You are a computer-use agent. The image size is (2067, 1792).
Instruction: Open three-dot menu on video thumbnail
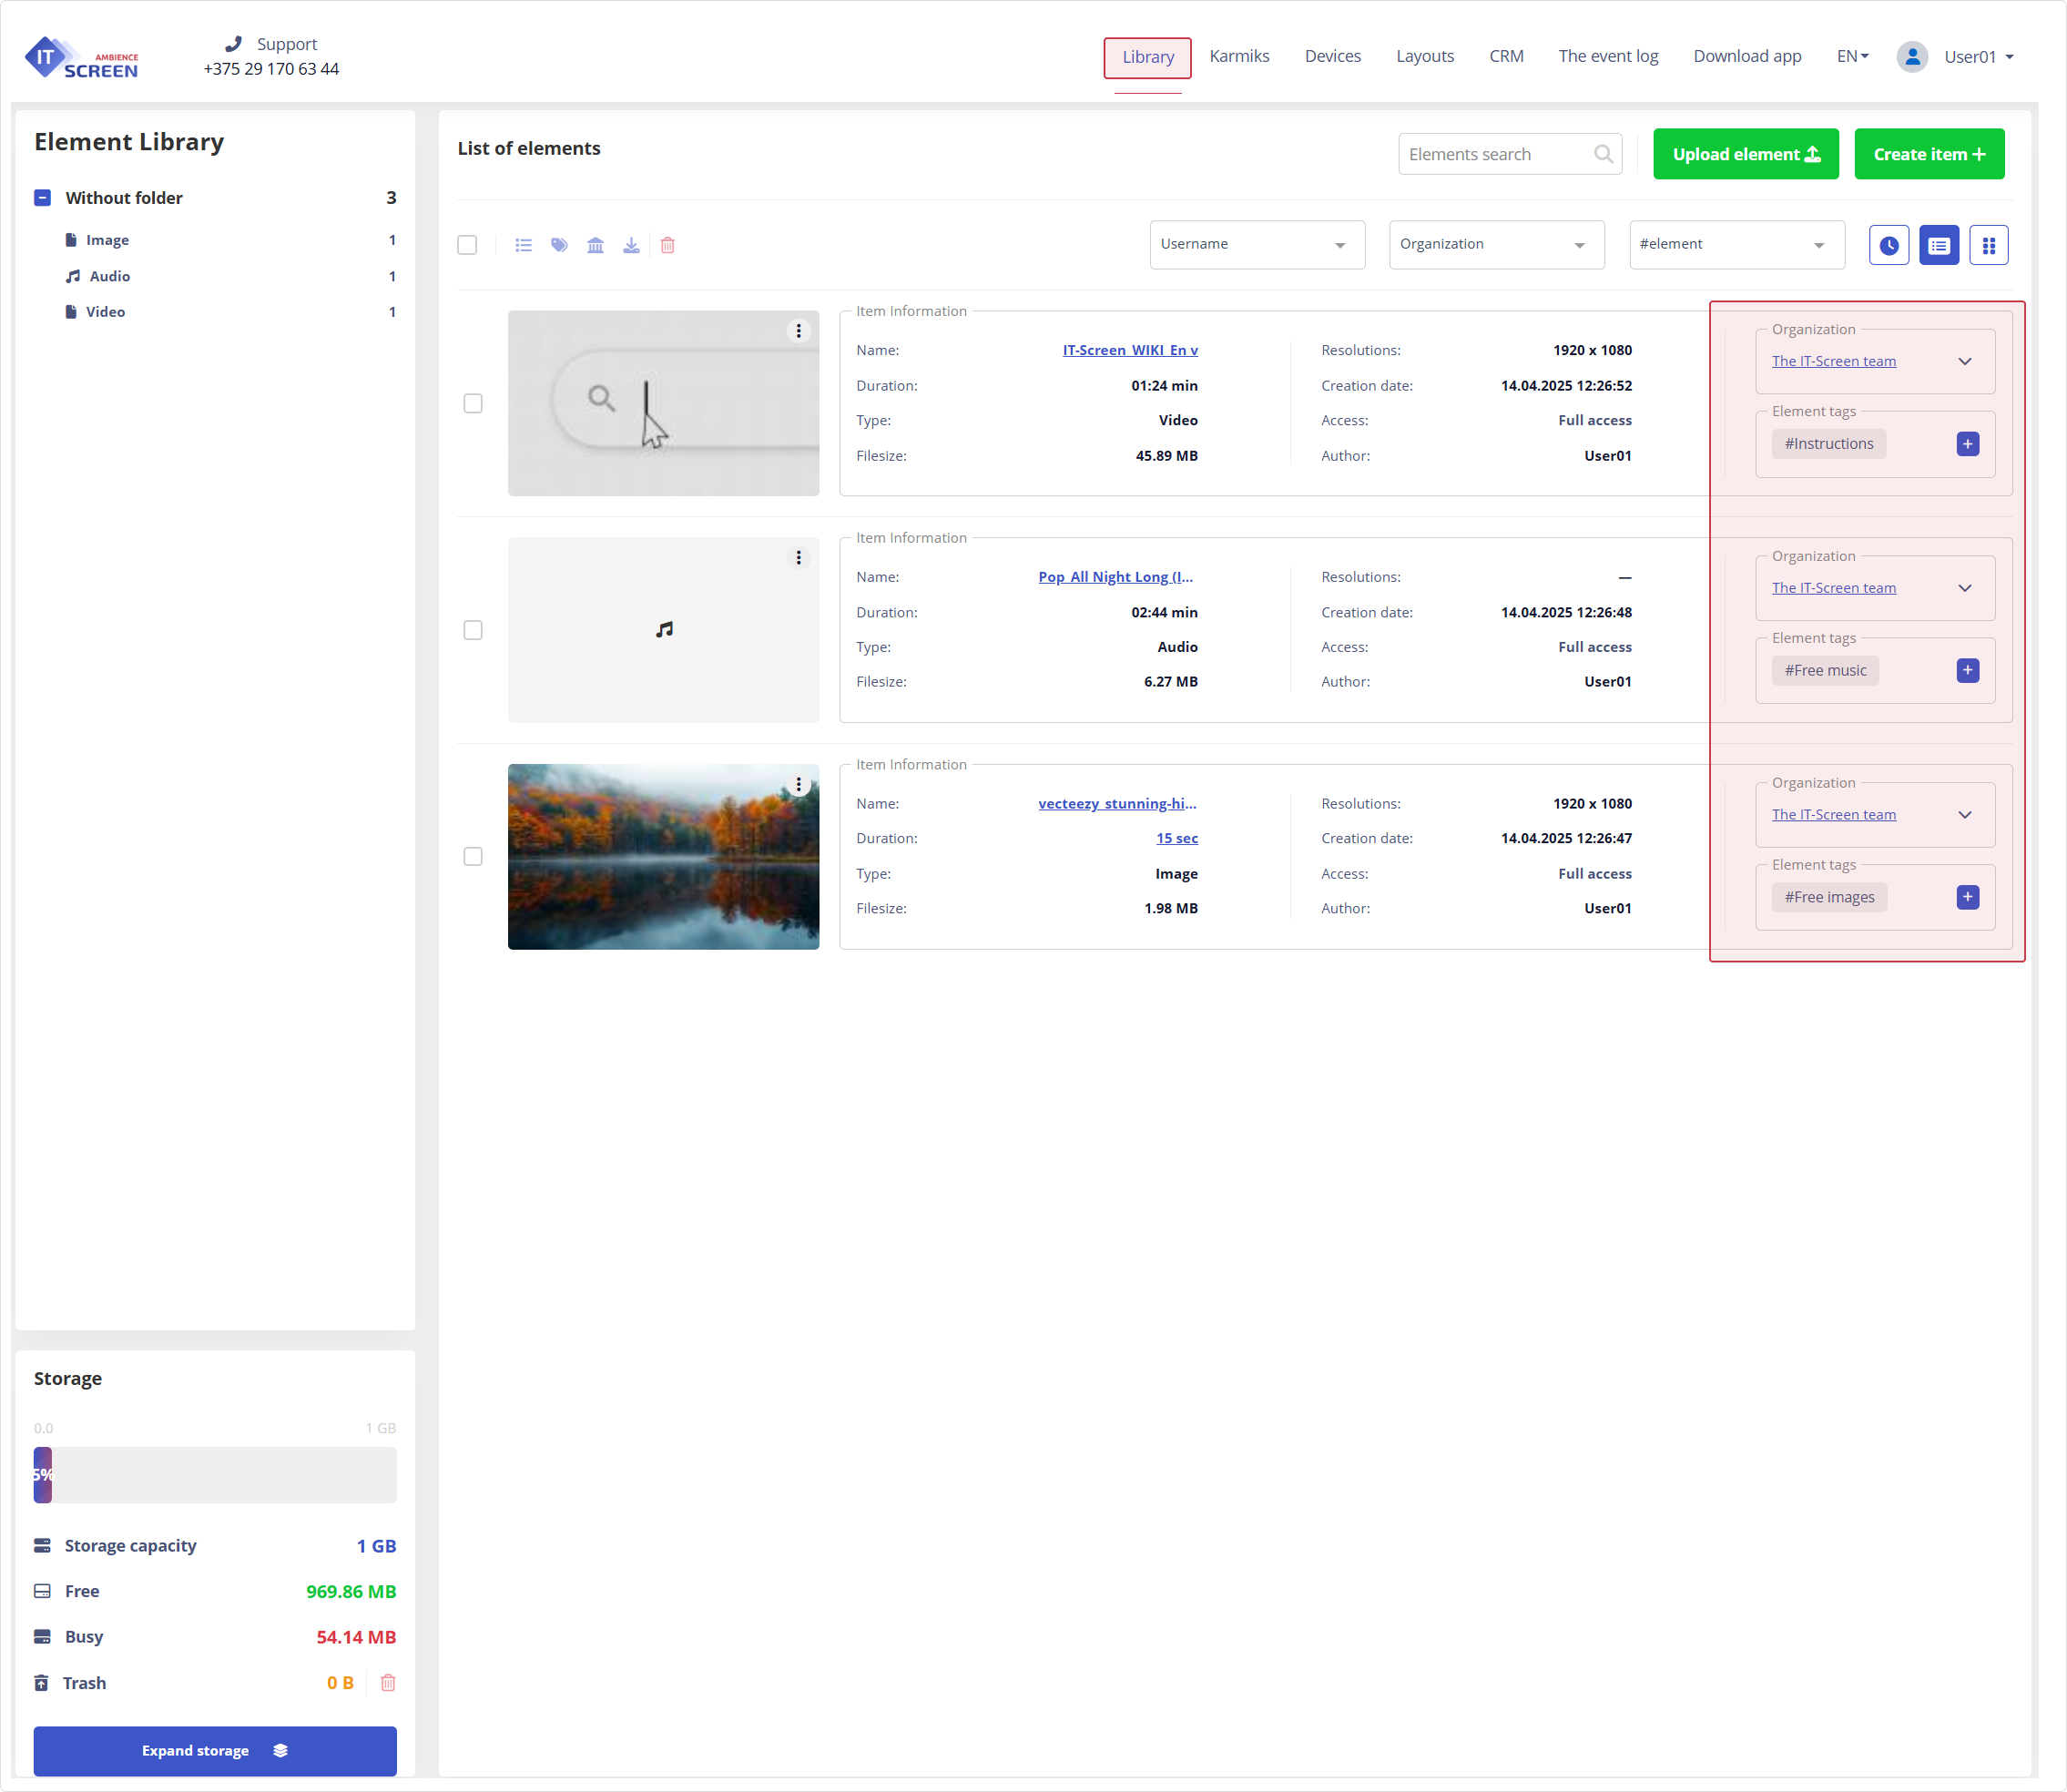coord(798,331)
